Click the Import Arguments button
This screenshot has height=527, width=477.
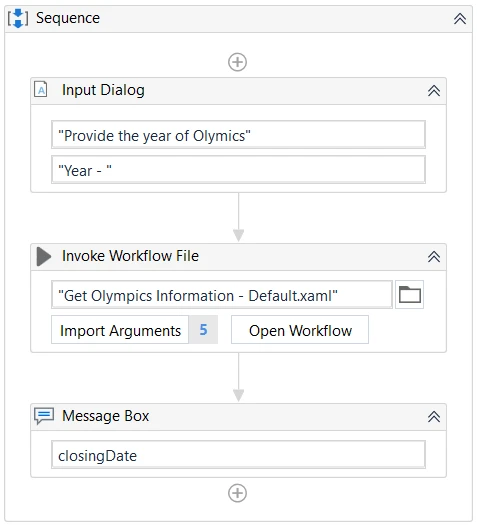coord(120,330)
